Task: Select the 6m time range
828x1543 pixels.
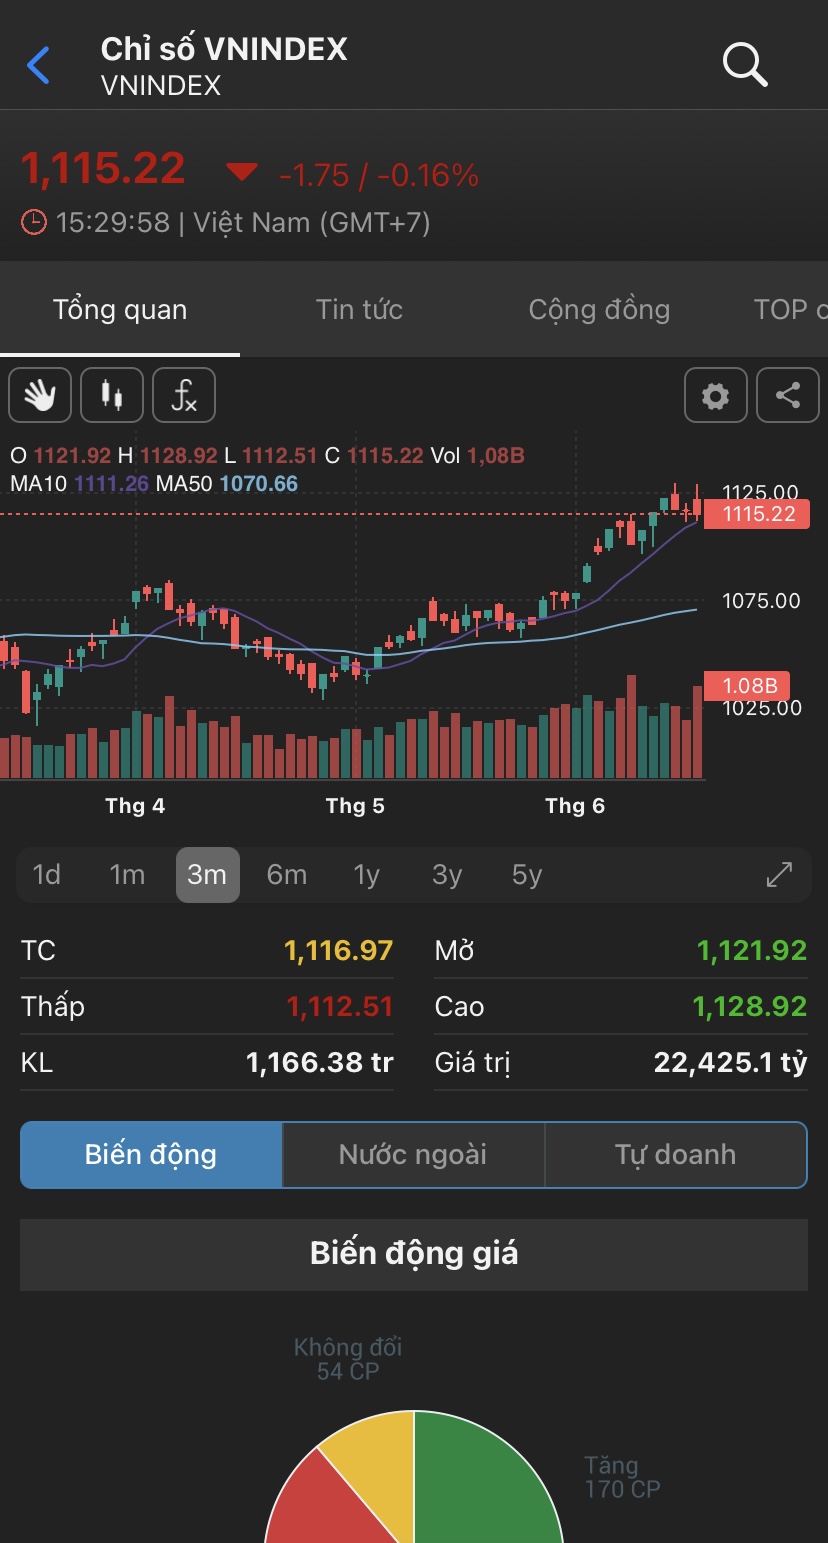Action: pyautogui.click(x=287, y=875)
